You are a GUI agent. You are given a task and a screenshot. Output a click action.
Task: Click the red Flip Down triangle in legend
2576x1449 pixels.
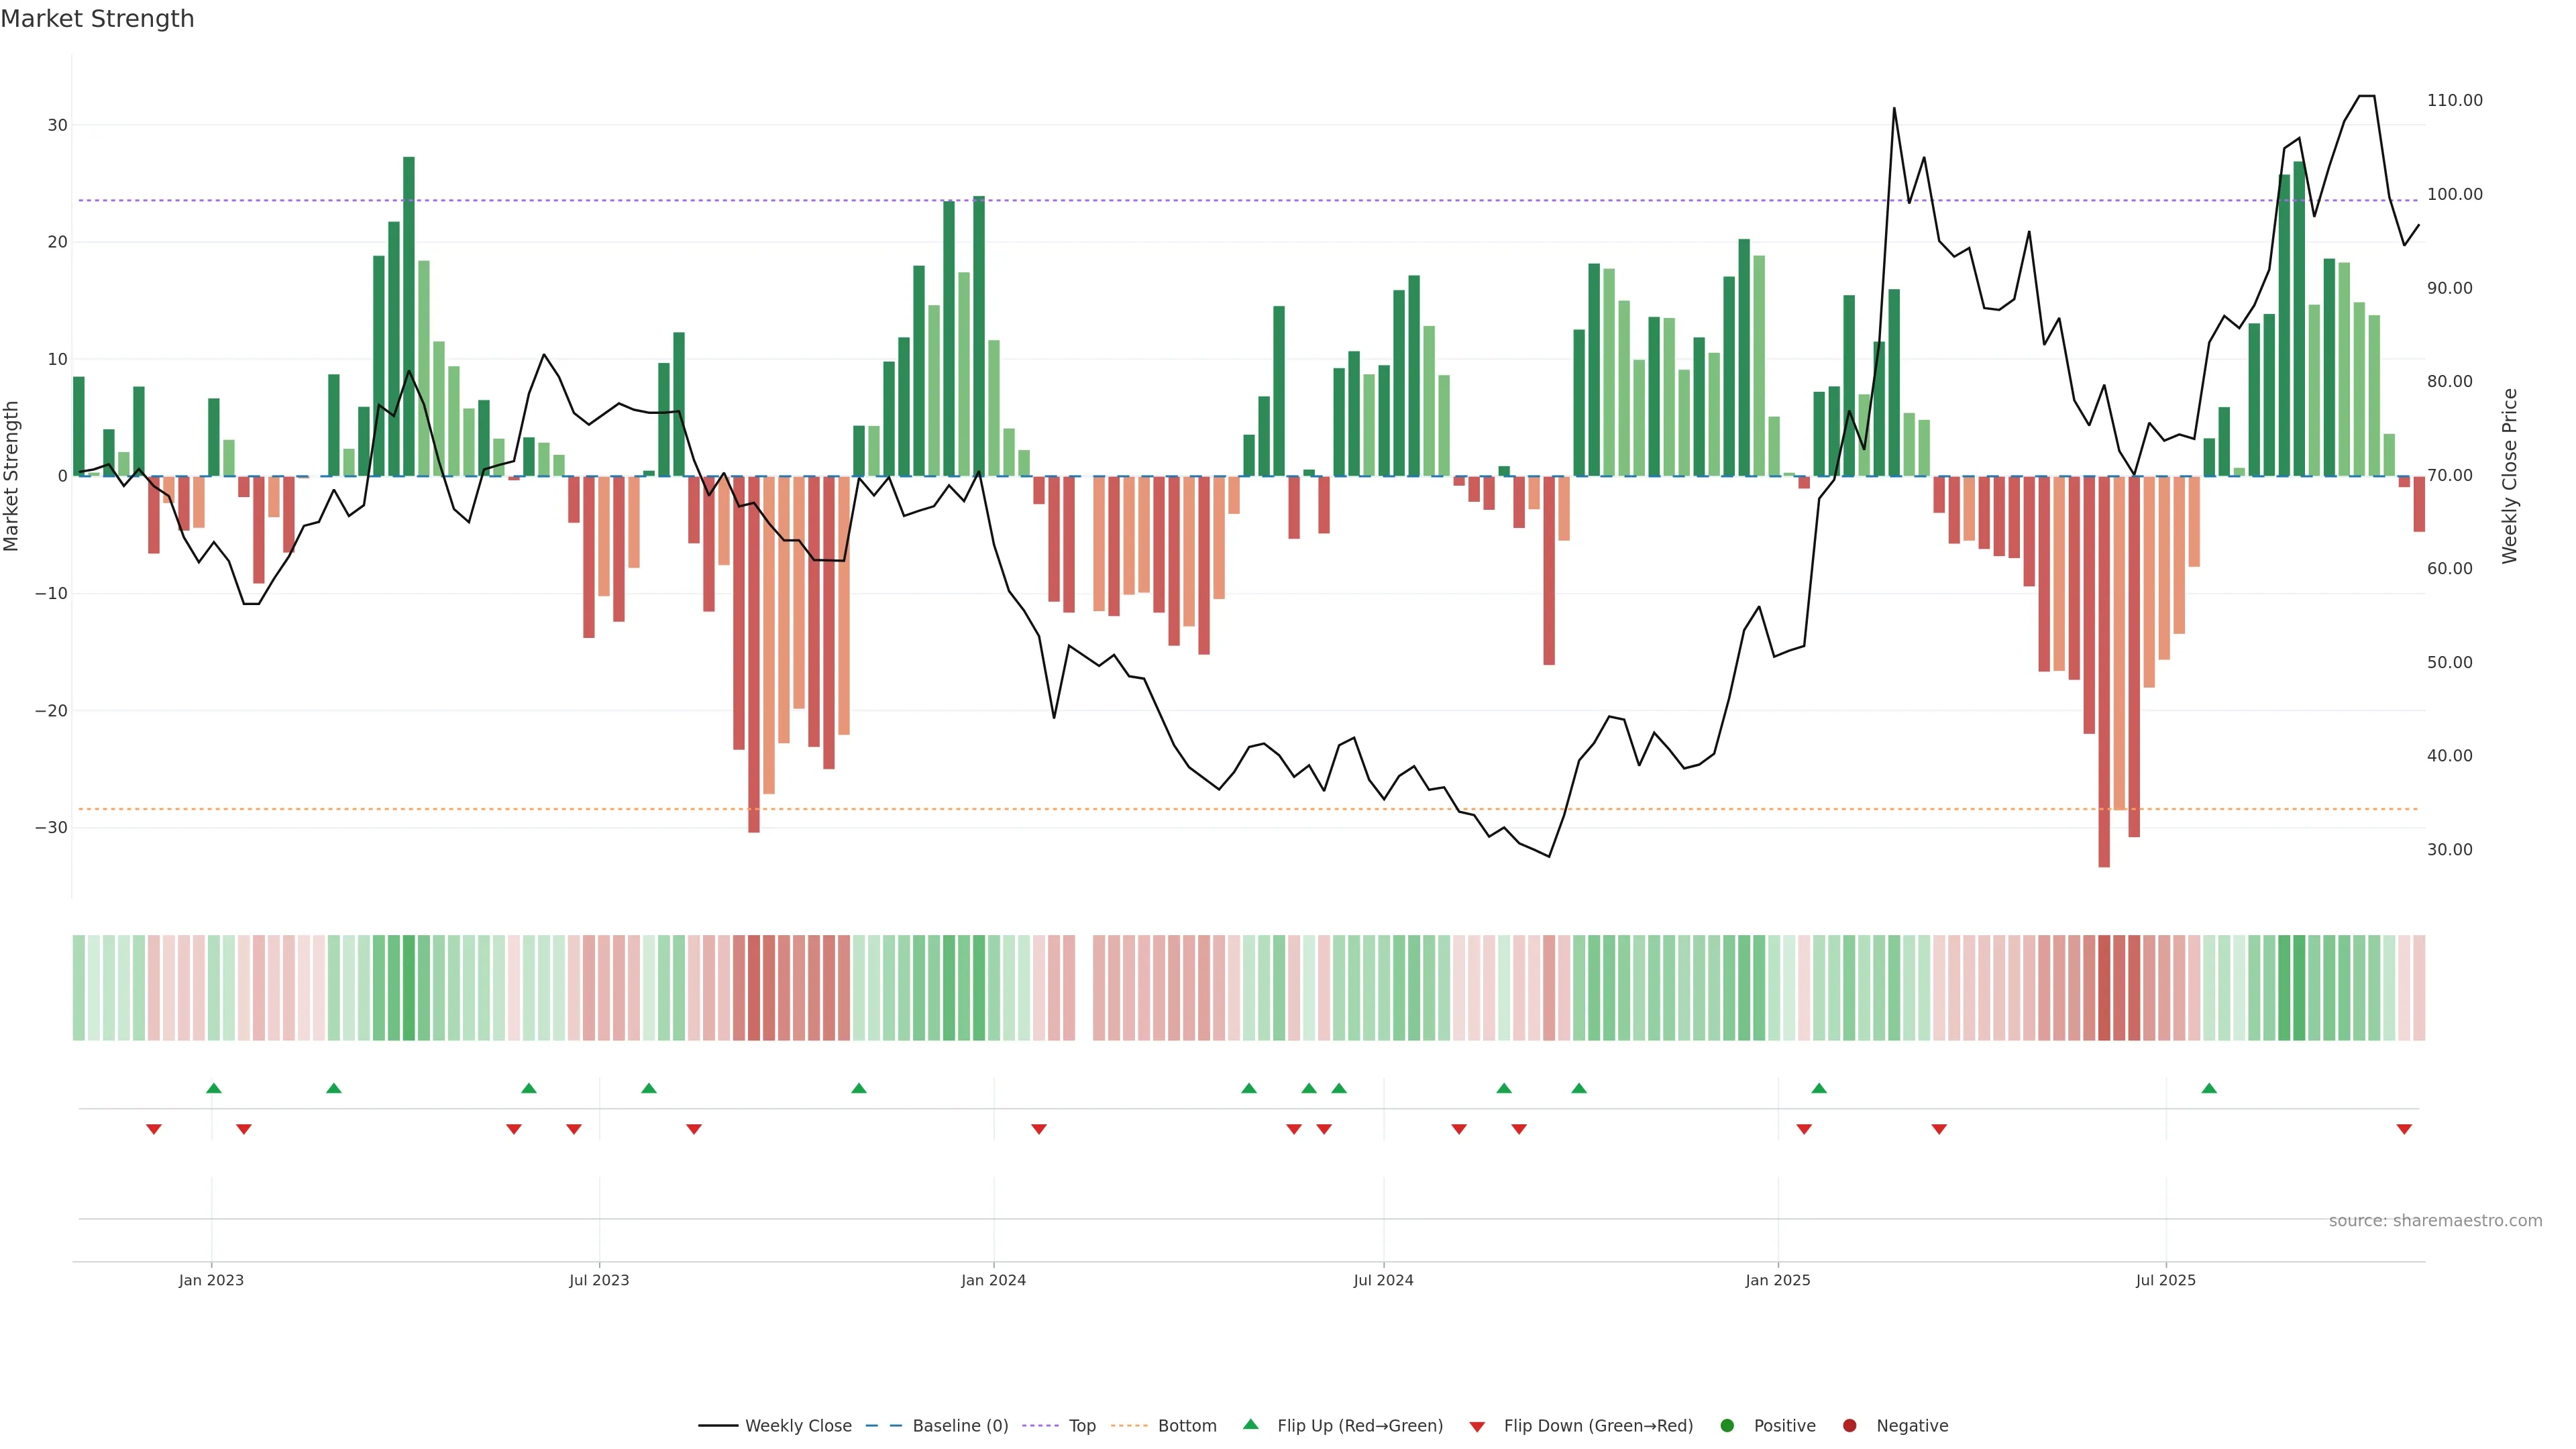pos(1477,1426)
